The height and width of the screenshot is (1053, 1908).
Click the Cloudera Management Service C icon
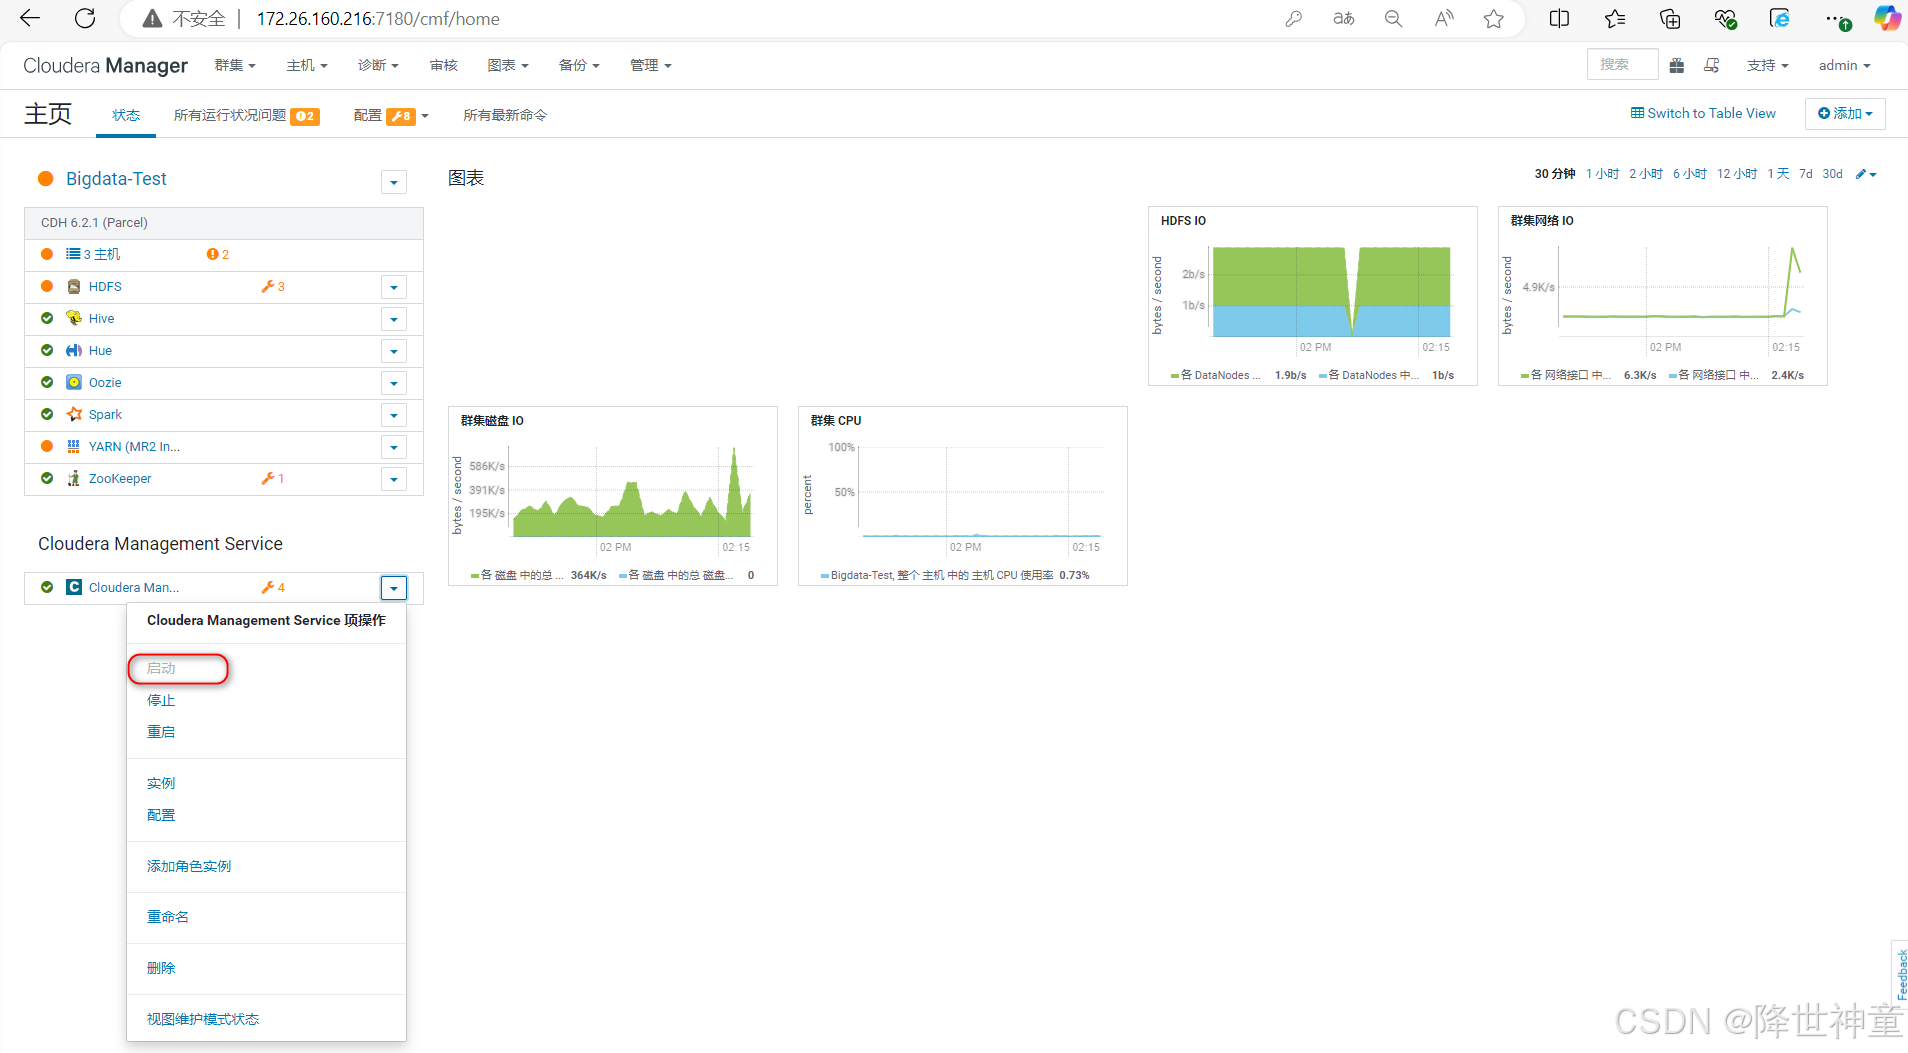pos(74,587)
